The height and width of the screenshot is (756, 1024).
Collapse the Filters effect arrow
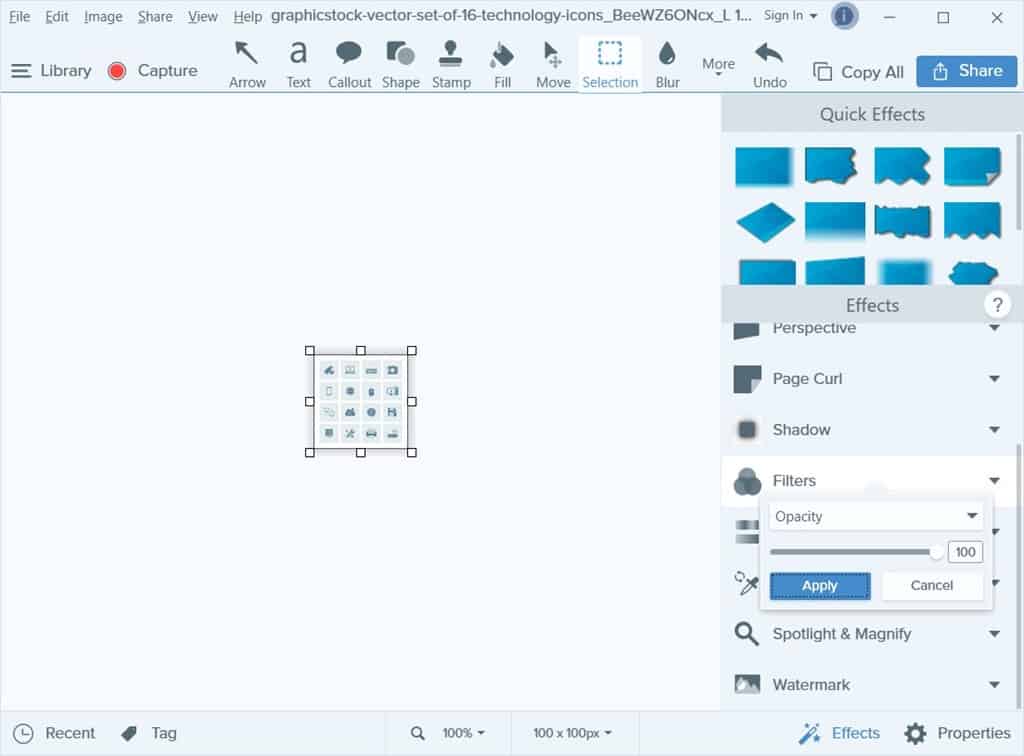point(994,481)
